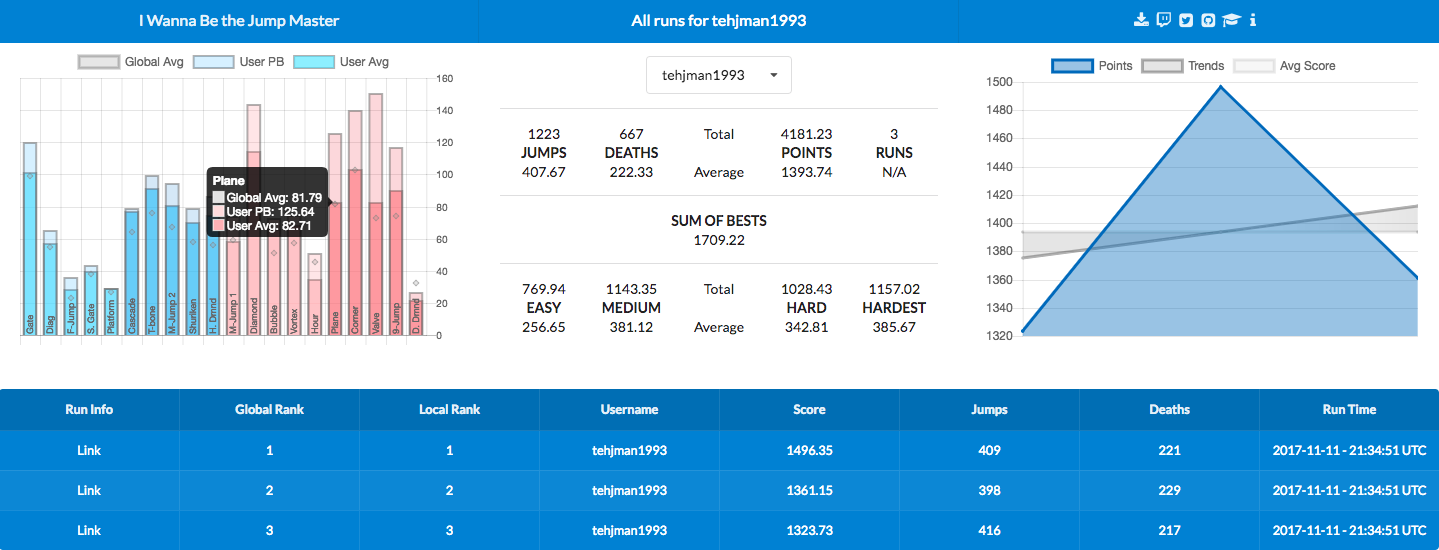Open the tehjman1993 user dropdown
The height and width of the screenshot is (550, 1439).
point(719,75)
